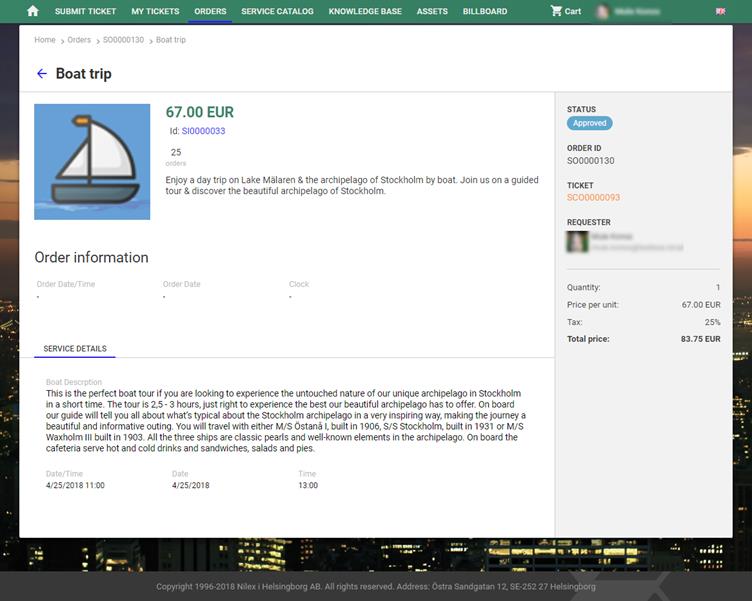Click the Home icon in navbar
The height and width of the screenshot is (601, 752).
coord(33,11)
